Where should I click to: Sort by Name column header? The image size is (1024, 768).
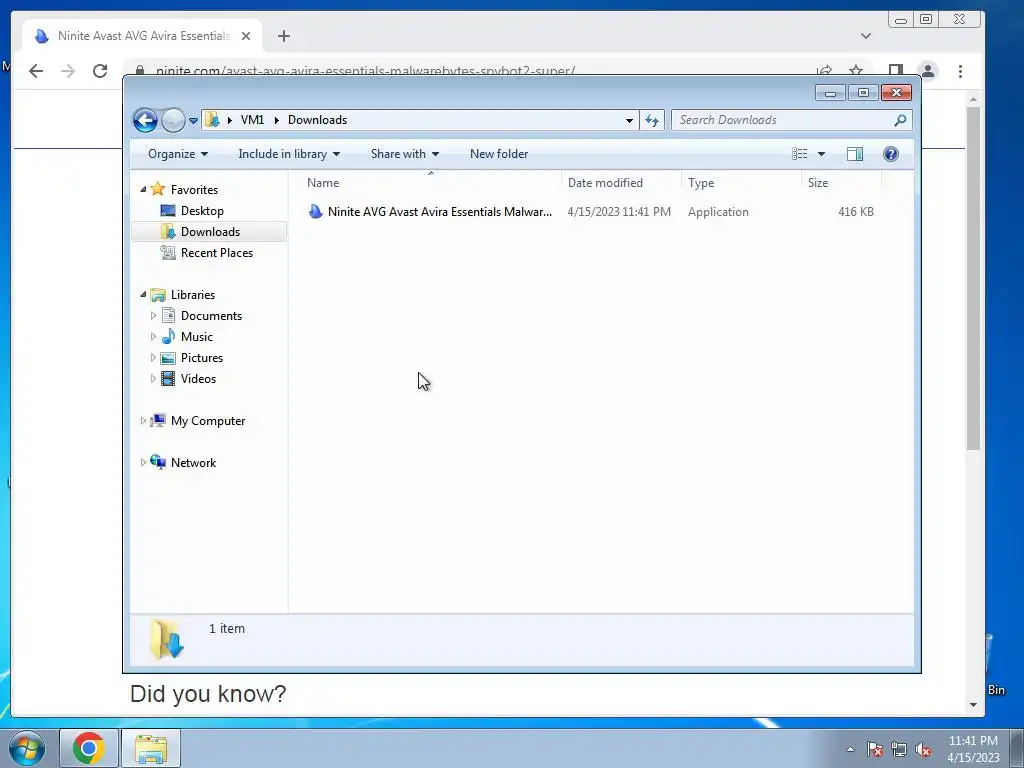430,183
